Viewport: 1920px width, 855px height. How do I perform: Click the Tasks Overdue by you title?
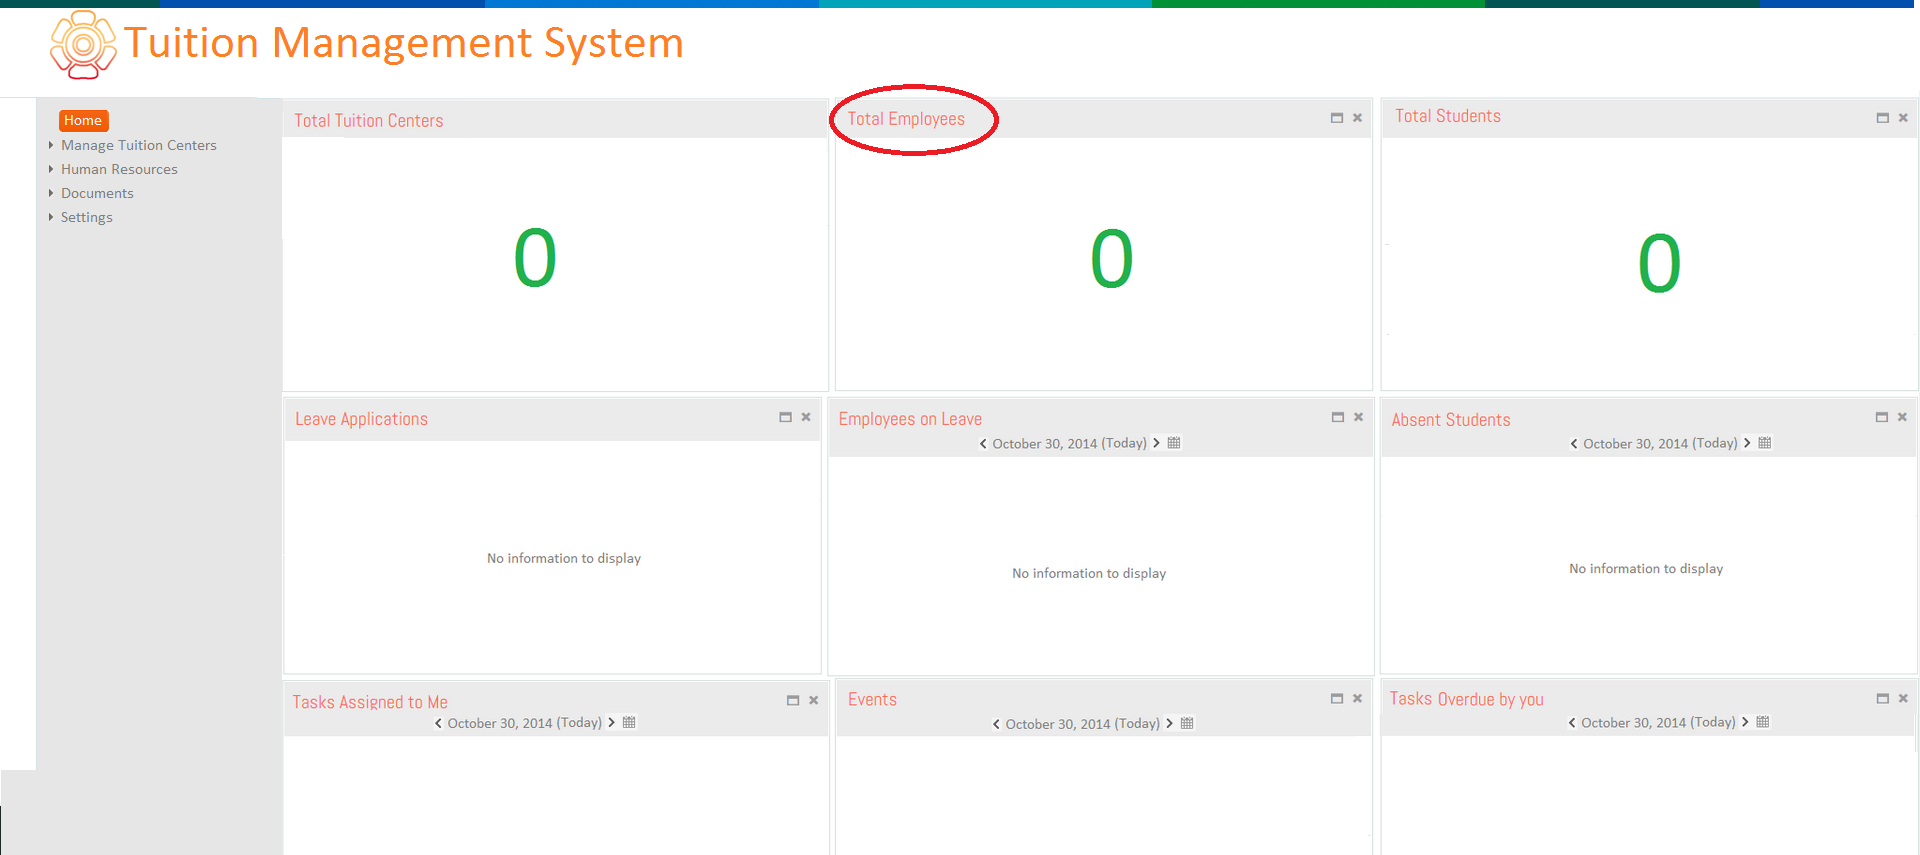click(x=1466, y=700)
